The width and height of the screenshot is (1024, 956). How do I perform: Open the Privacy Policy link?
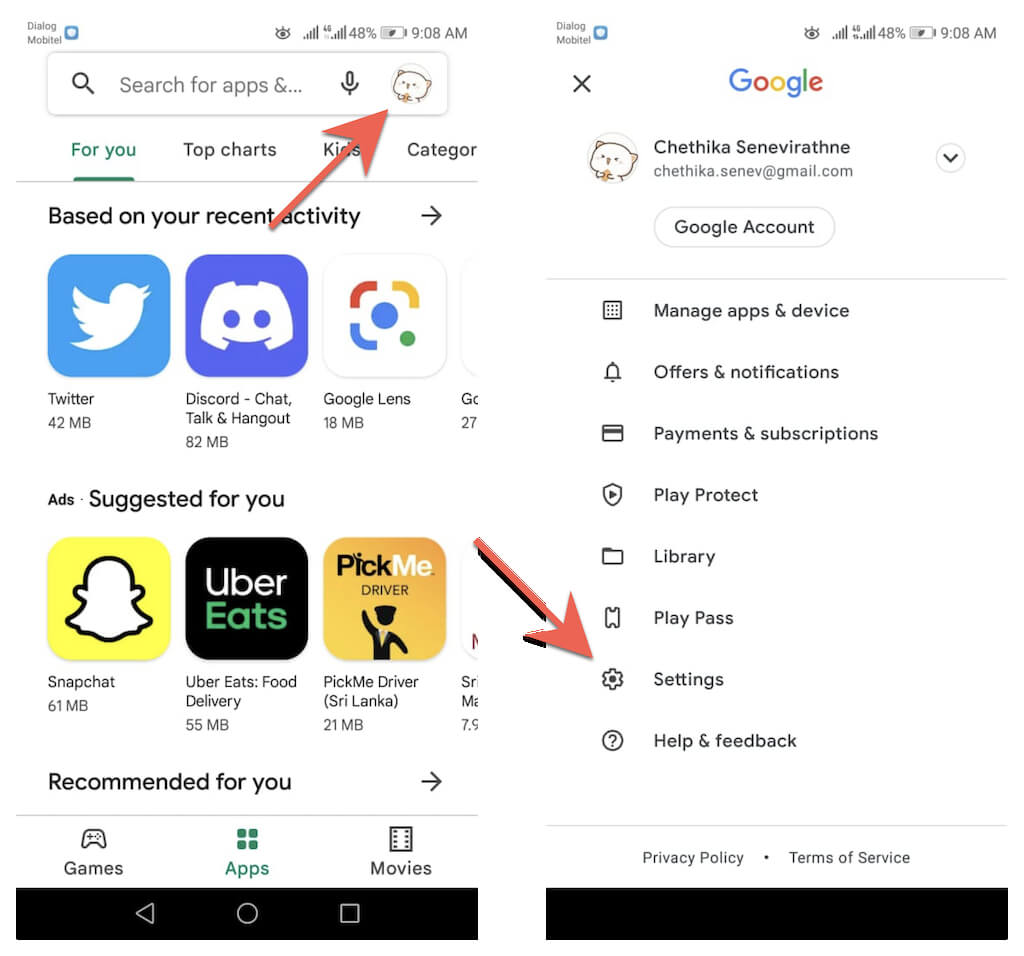(693, 857)
